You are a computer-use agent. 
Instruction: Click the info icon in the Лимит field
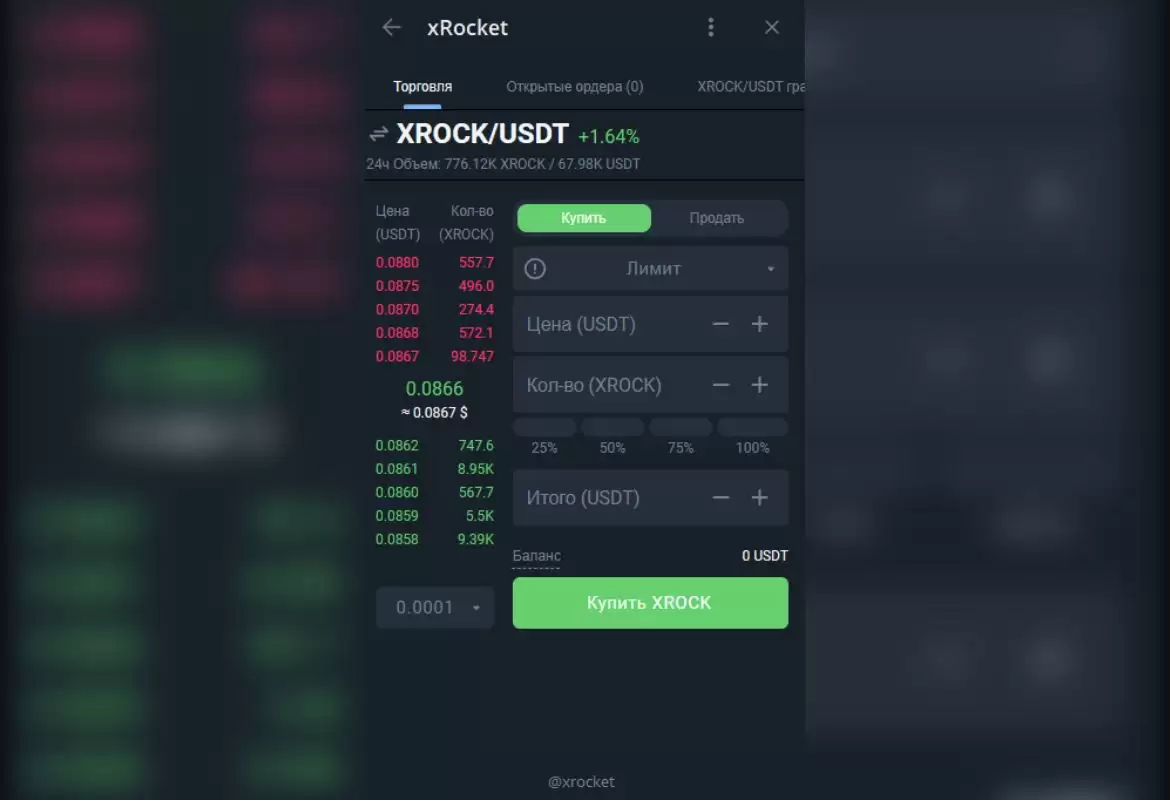[535, 269]
